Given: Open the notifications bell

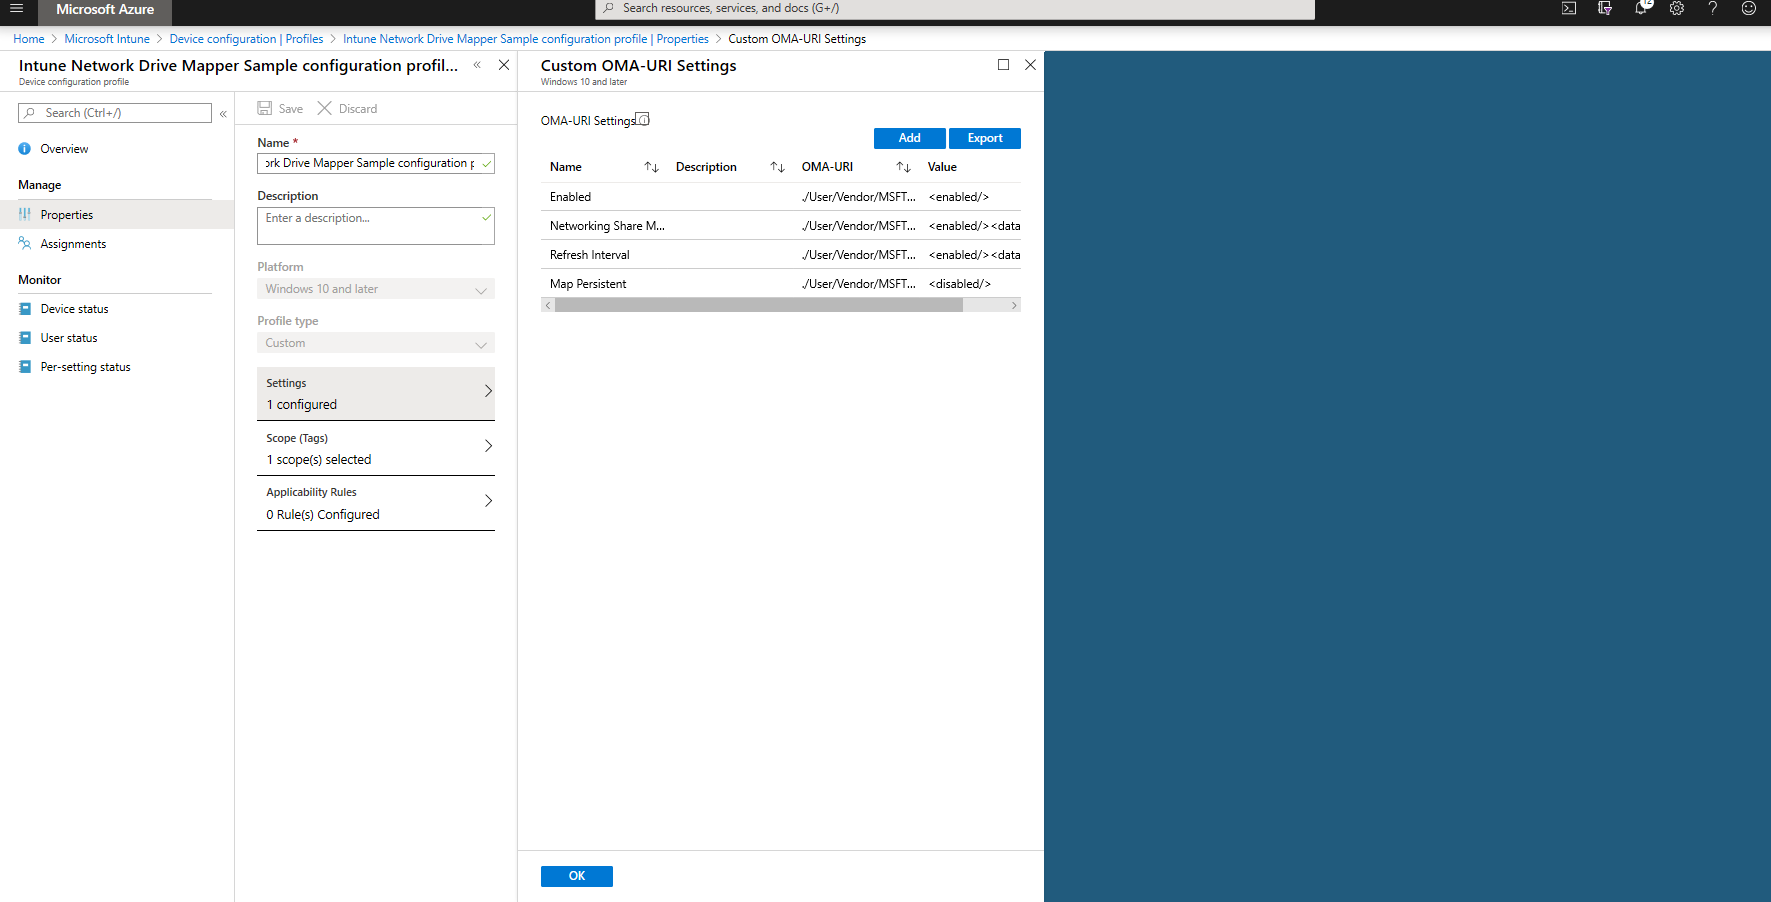Looking at the screenshot, I should 1641,9.
